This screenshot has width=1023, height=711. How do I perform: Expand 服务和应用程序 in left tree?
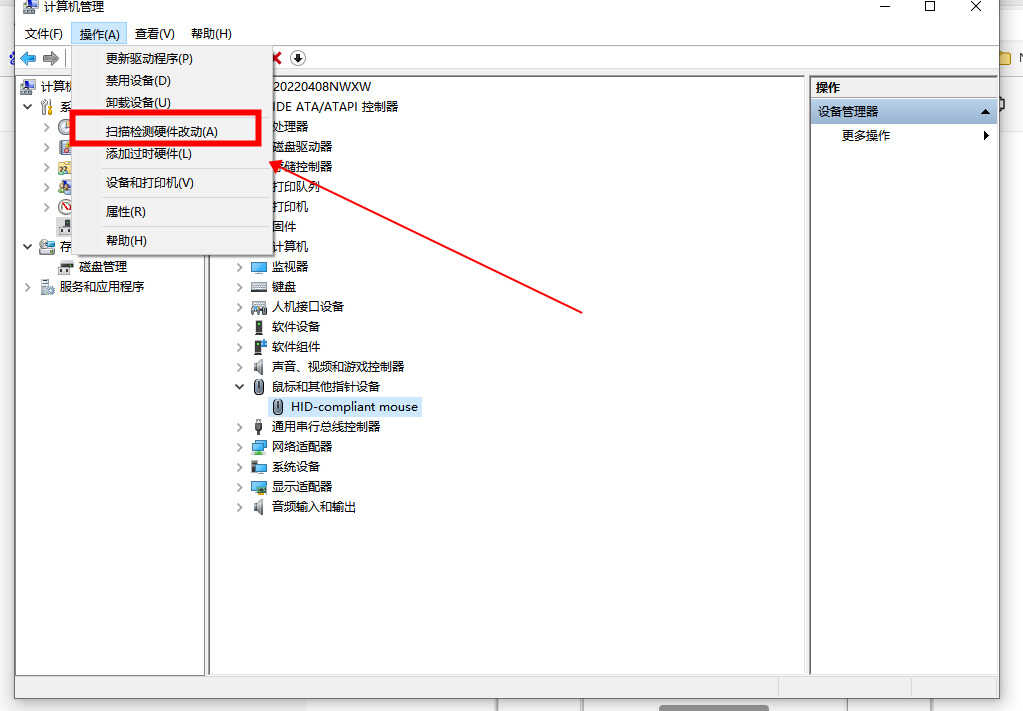27,287
